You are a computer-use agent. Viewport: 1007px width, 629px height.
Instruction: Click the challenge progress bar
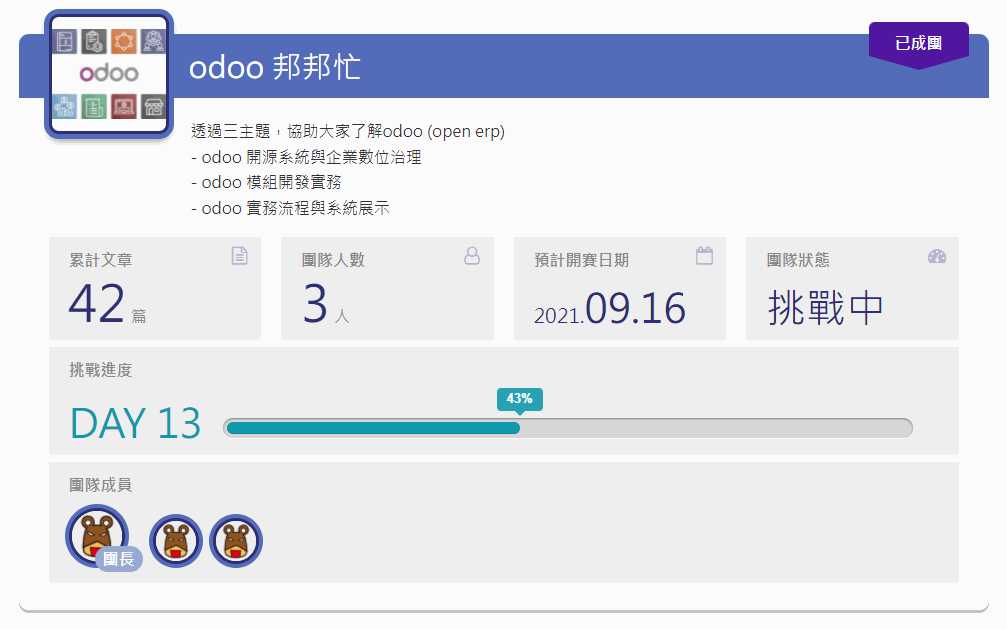[570, 427]
